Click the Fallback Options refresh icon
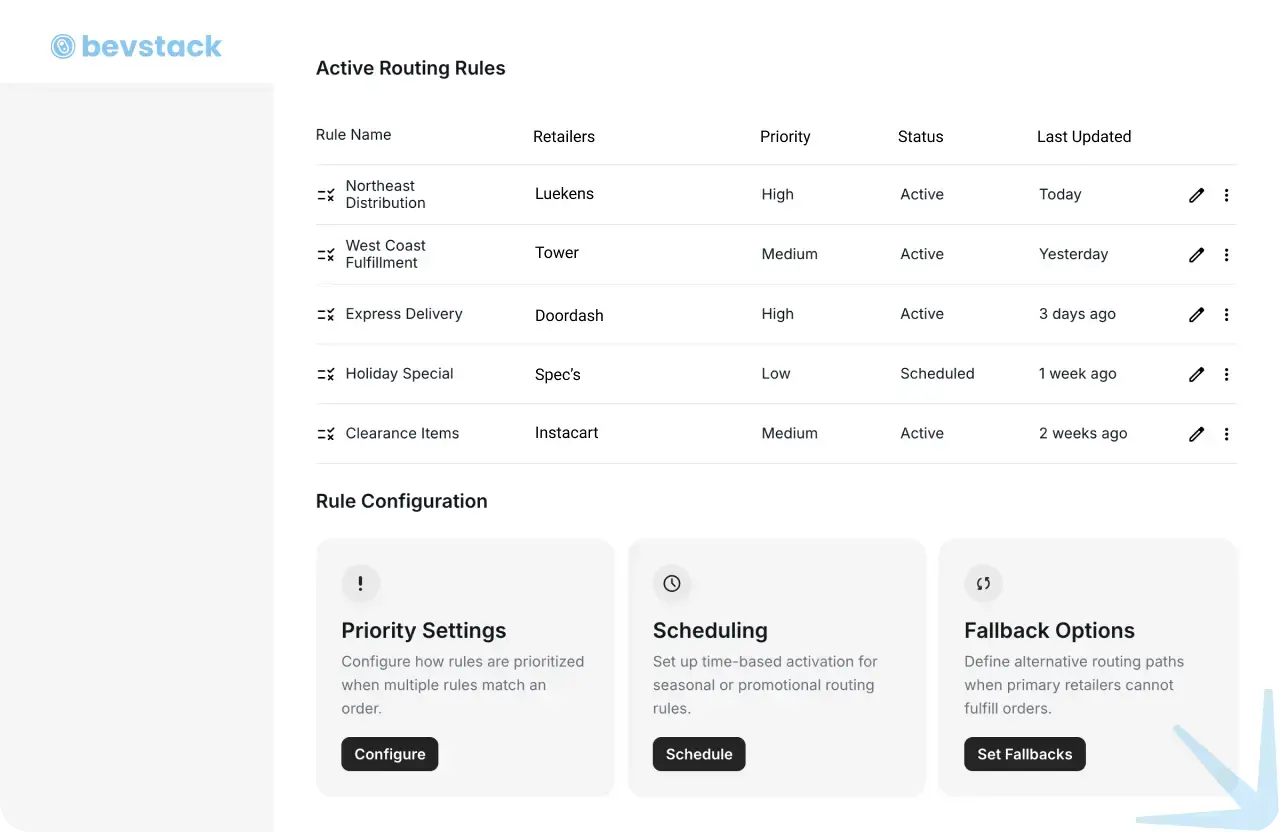 (x=983, y=583)
